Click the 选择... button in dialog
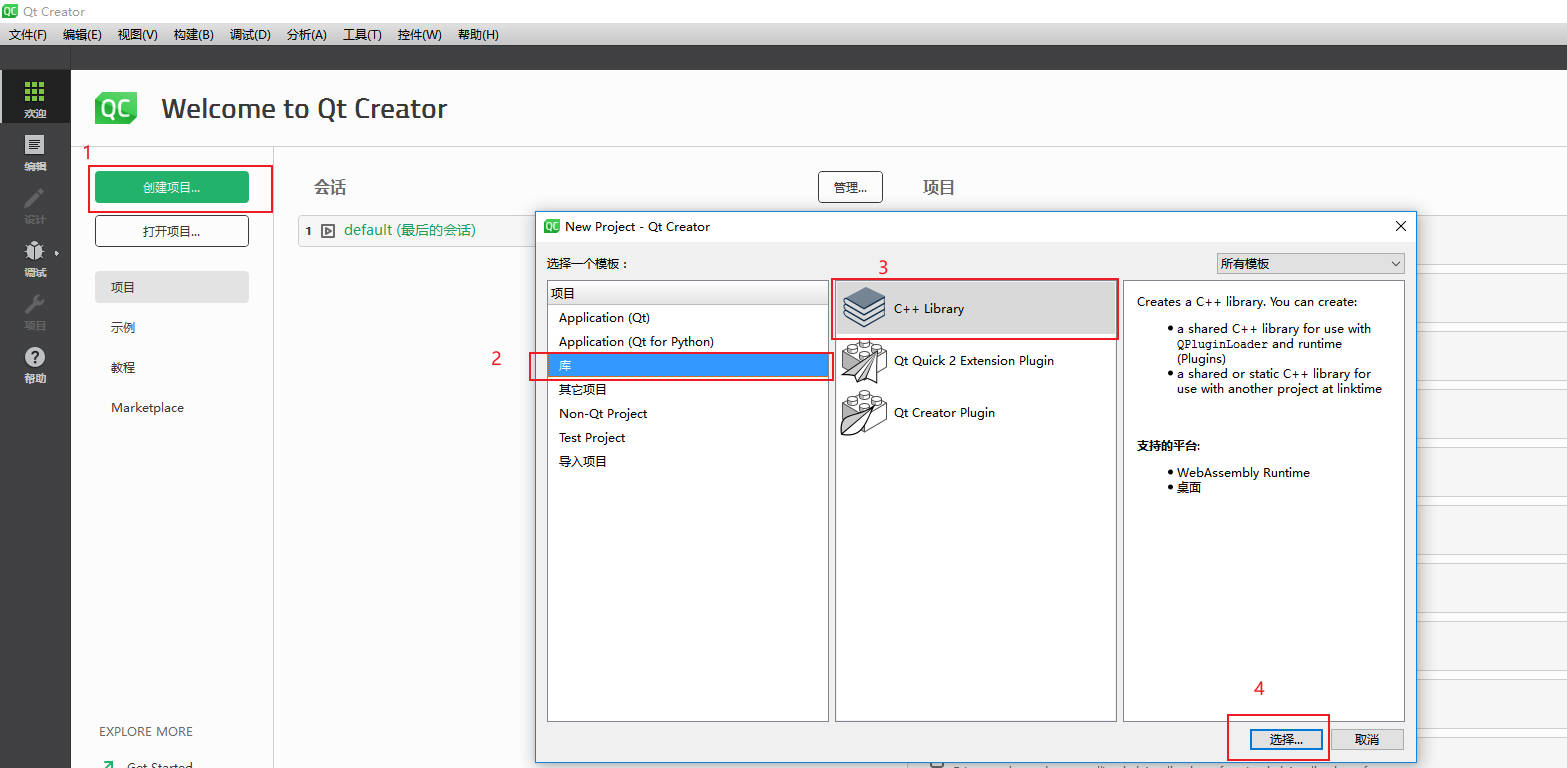 pos(1287,739)
